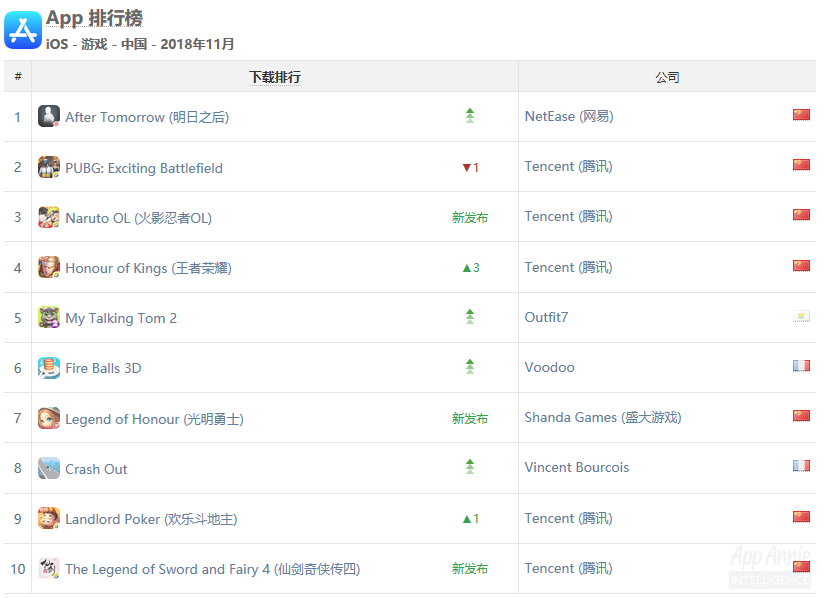Click the China flag next to Shanda Games

click(801, 416)
